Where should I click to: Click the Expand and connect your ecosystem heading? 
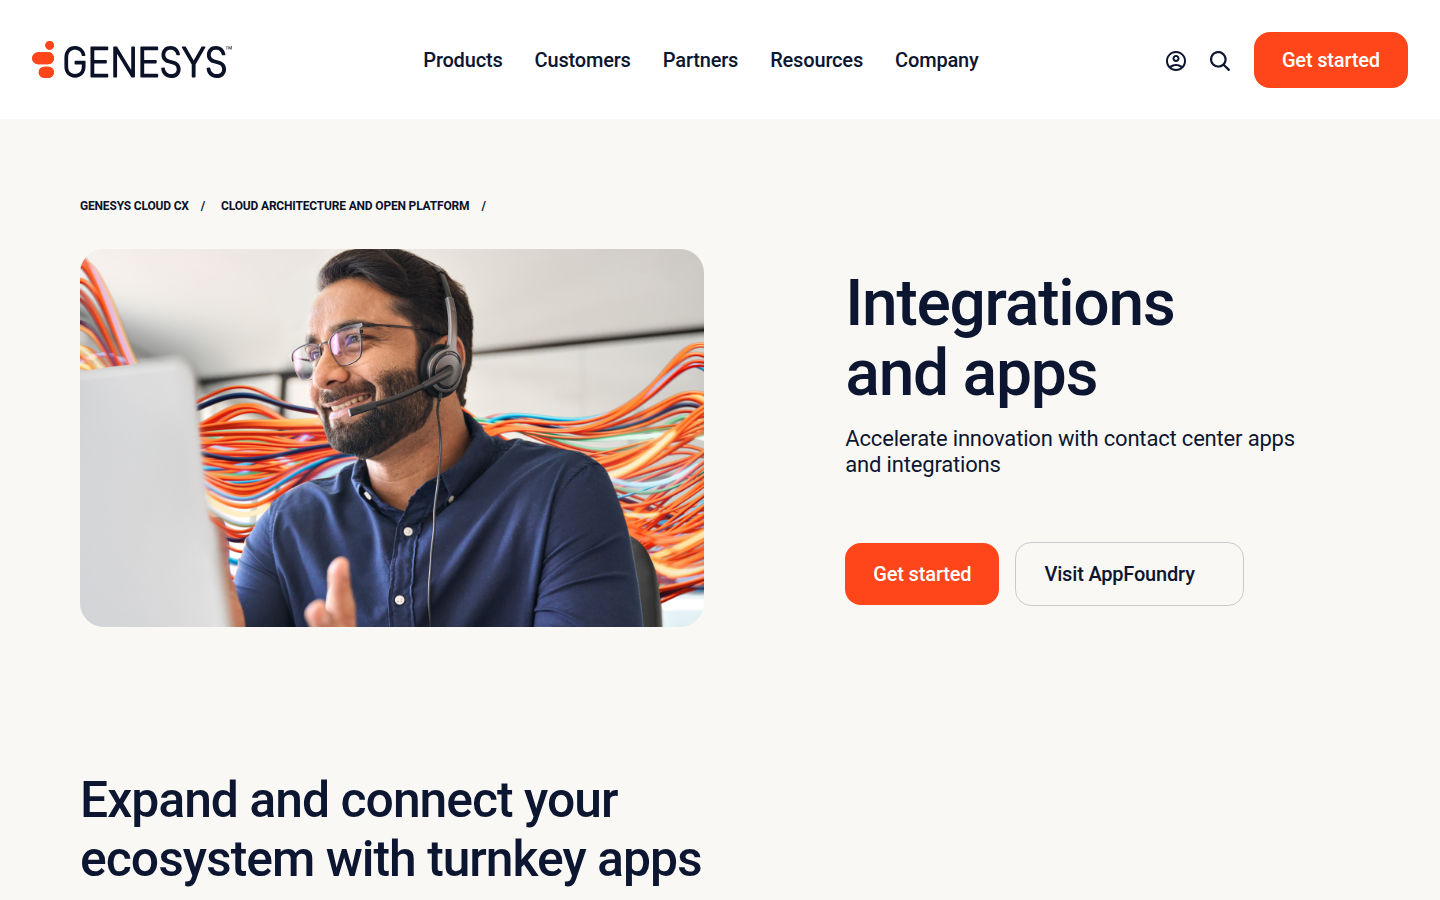391,829
